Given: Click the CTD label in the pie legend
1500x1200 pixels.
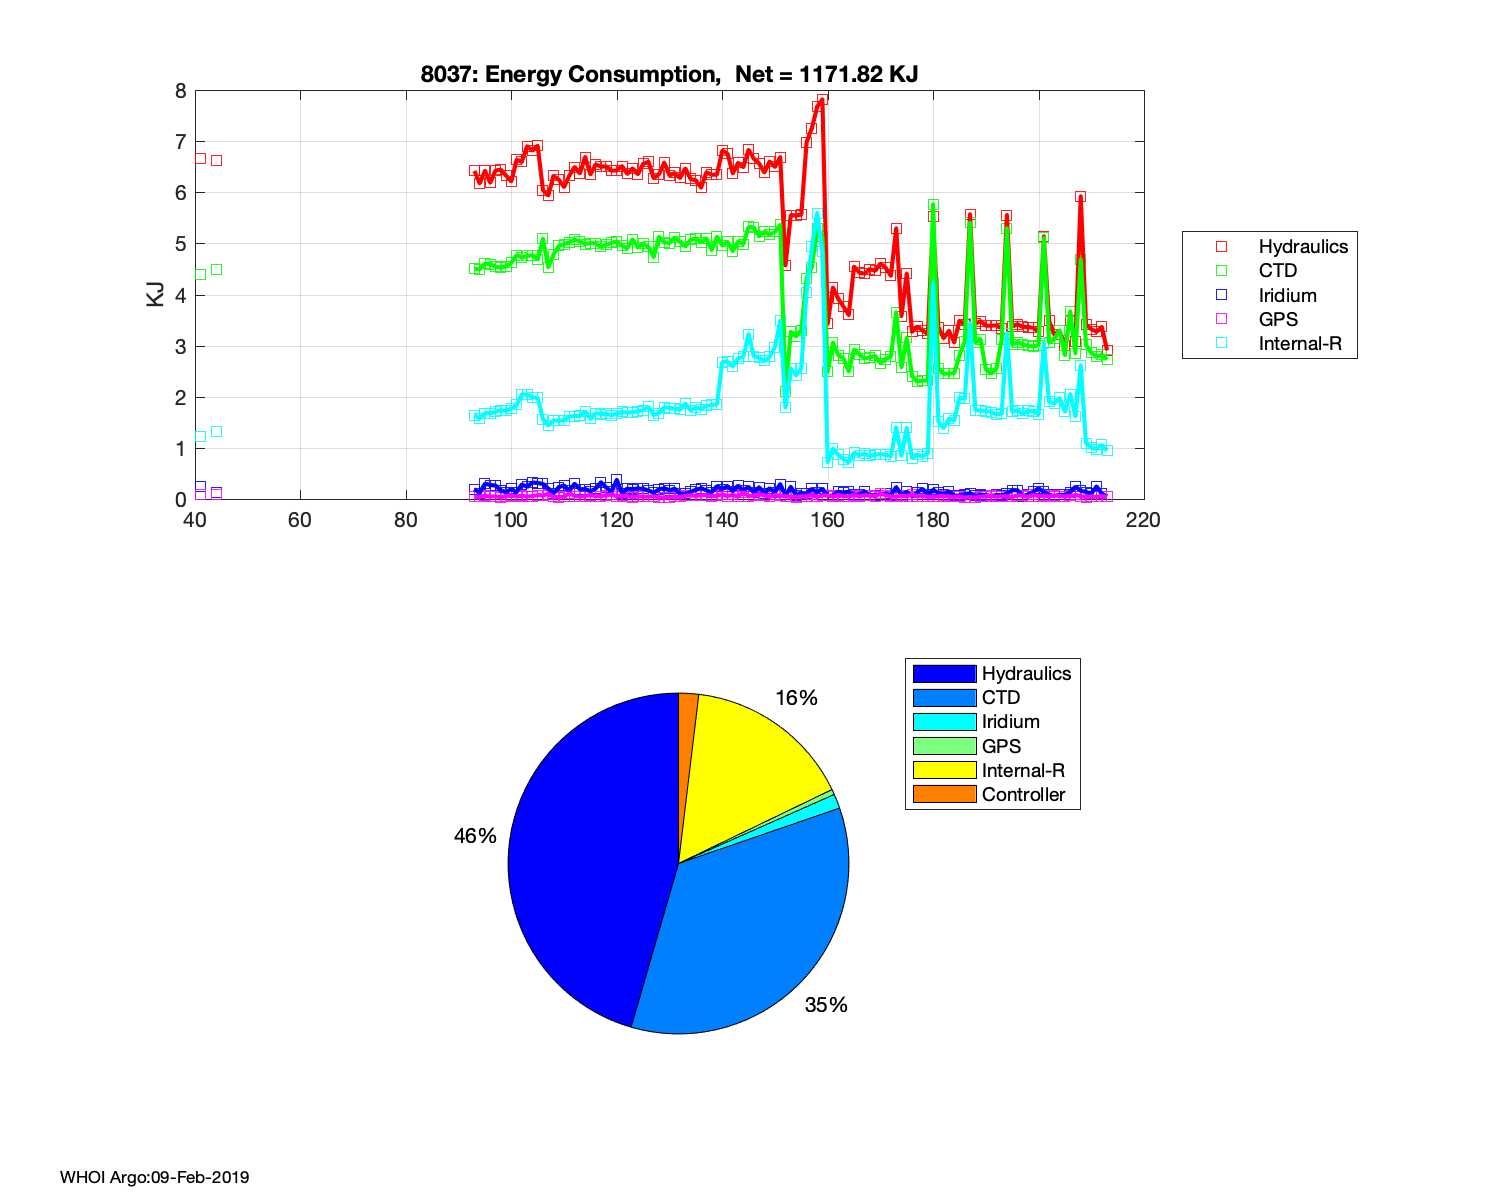Looking at the screenshot, I should tap(1000, 698).
